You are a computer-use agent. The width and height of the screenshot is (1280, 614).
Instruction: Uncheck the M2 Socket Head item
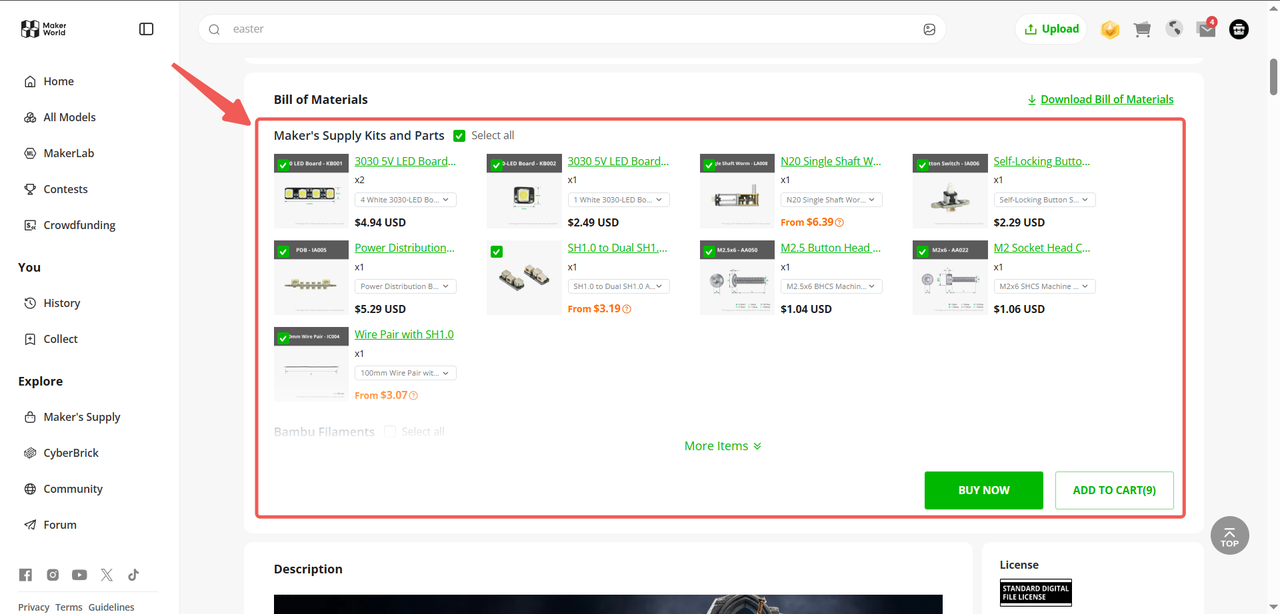[923, 252]
